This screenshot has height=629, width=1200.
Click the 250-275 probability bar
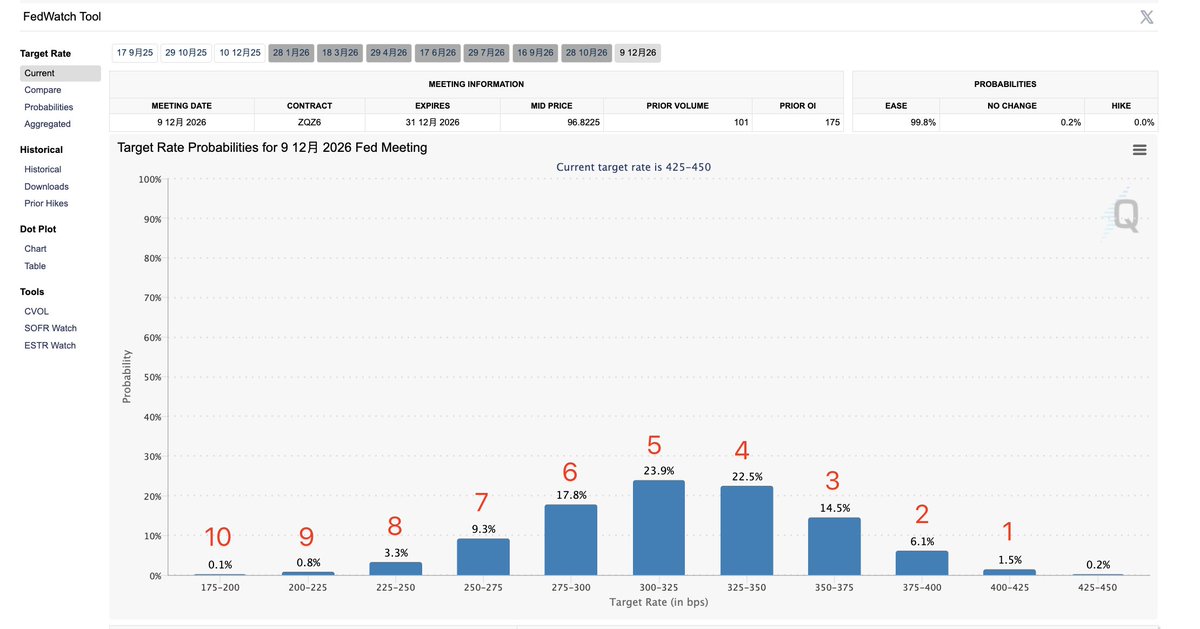pos(483,557)
